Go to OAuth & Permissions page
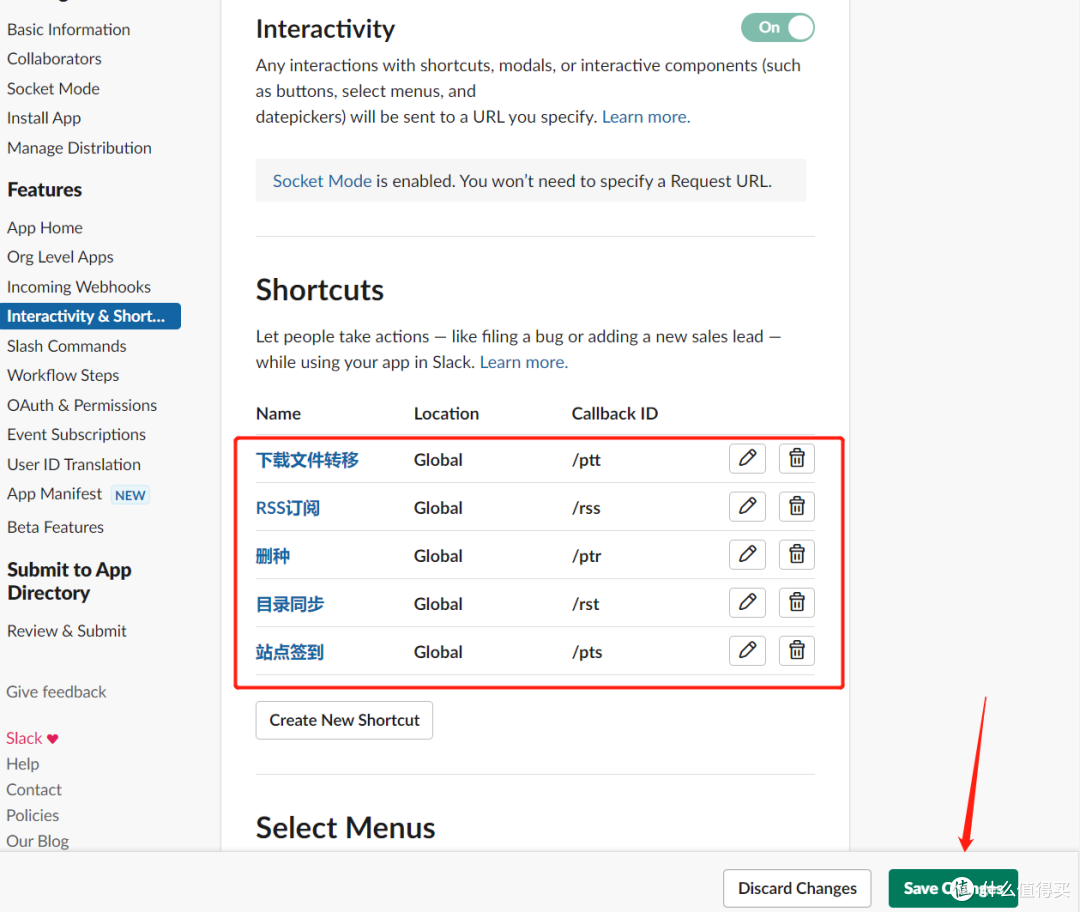 pos(82,405)
